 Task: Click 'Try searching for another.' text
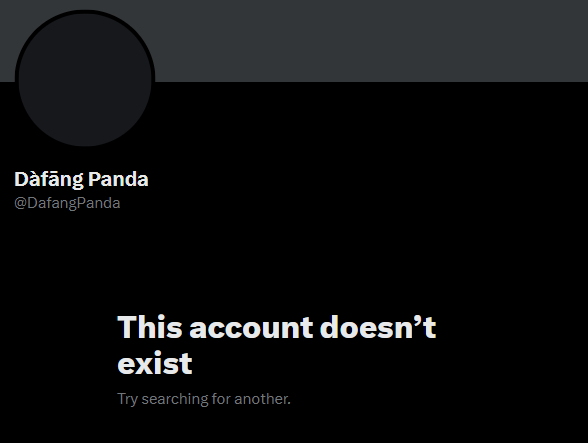point(204,399)
